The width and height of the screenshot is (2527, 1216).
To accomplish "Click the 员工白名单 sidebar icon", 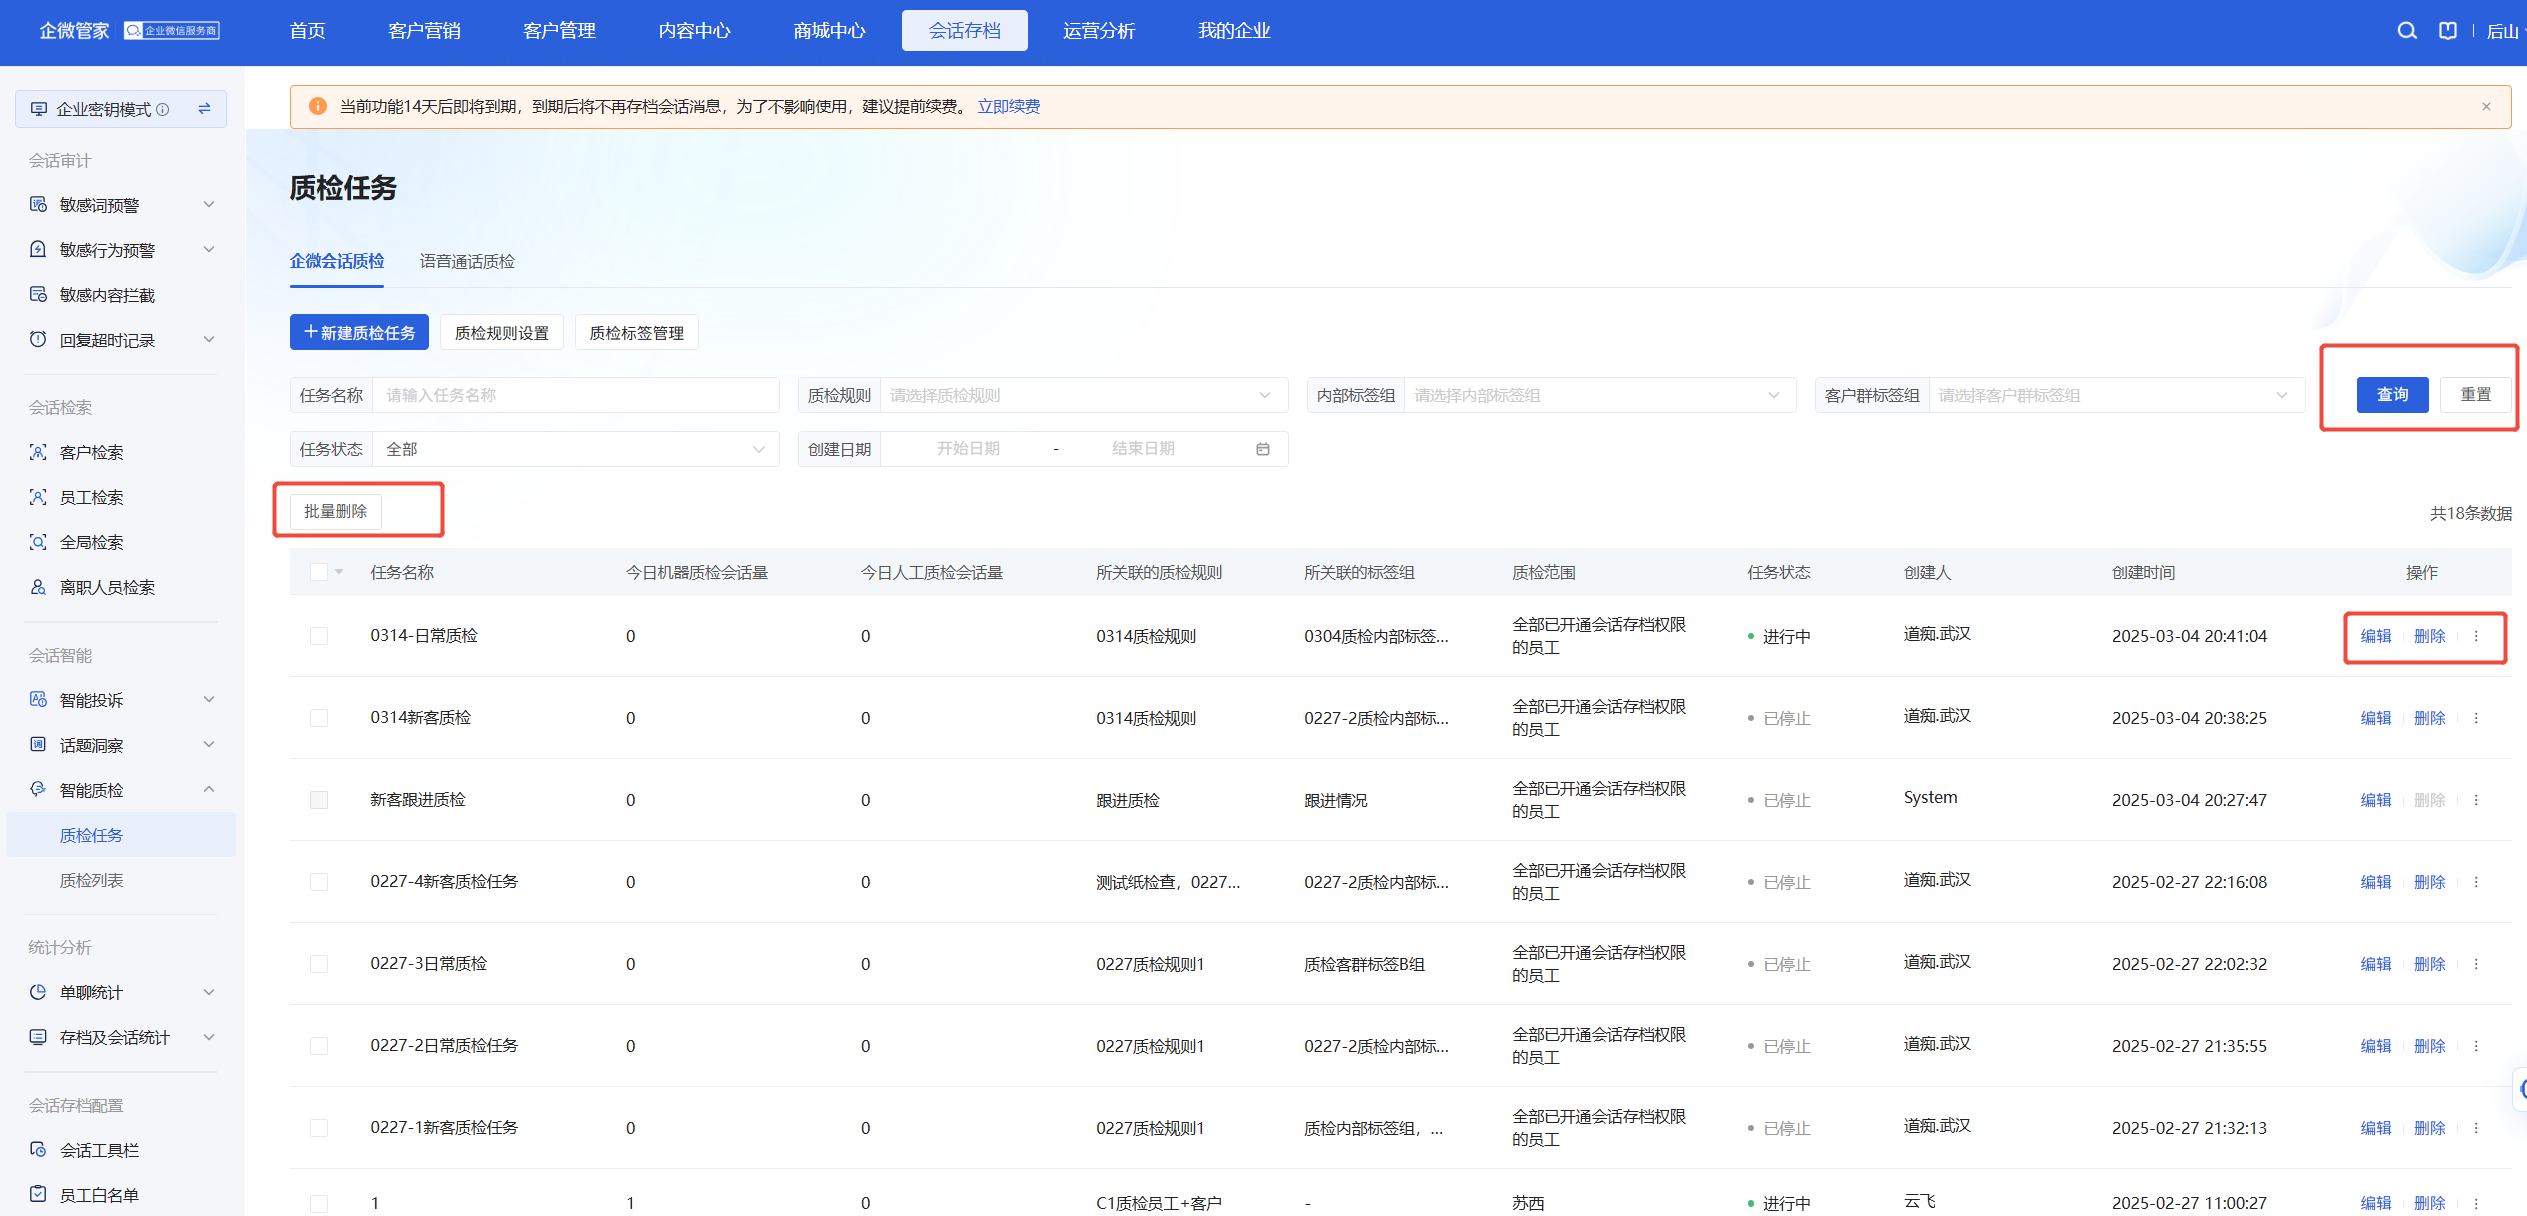I will click(38, 1194).
